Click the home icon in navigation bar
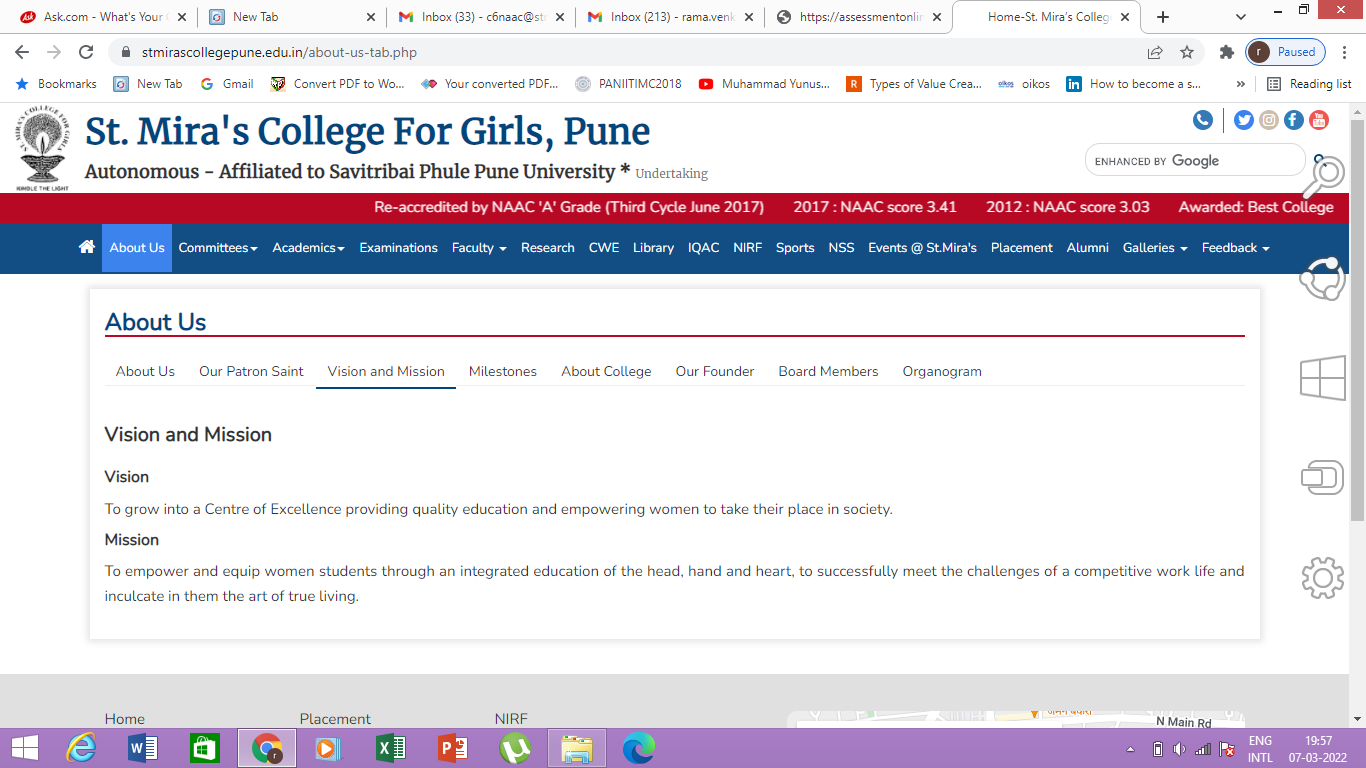 click(x=86, y=247)
